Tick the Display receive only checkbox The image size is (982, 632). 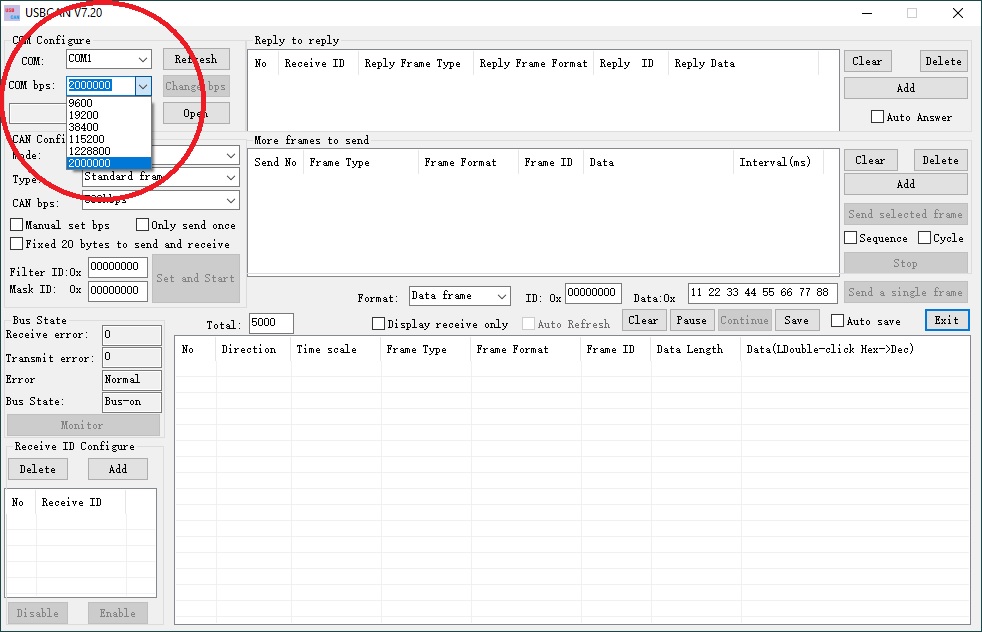(378, 324)
